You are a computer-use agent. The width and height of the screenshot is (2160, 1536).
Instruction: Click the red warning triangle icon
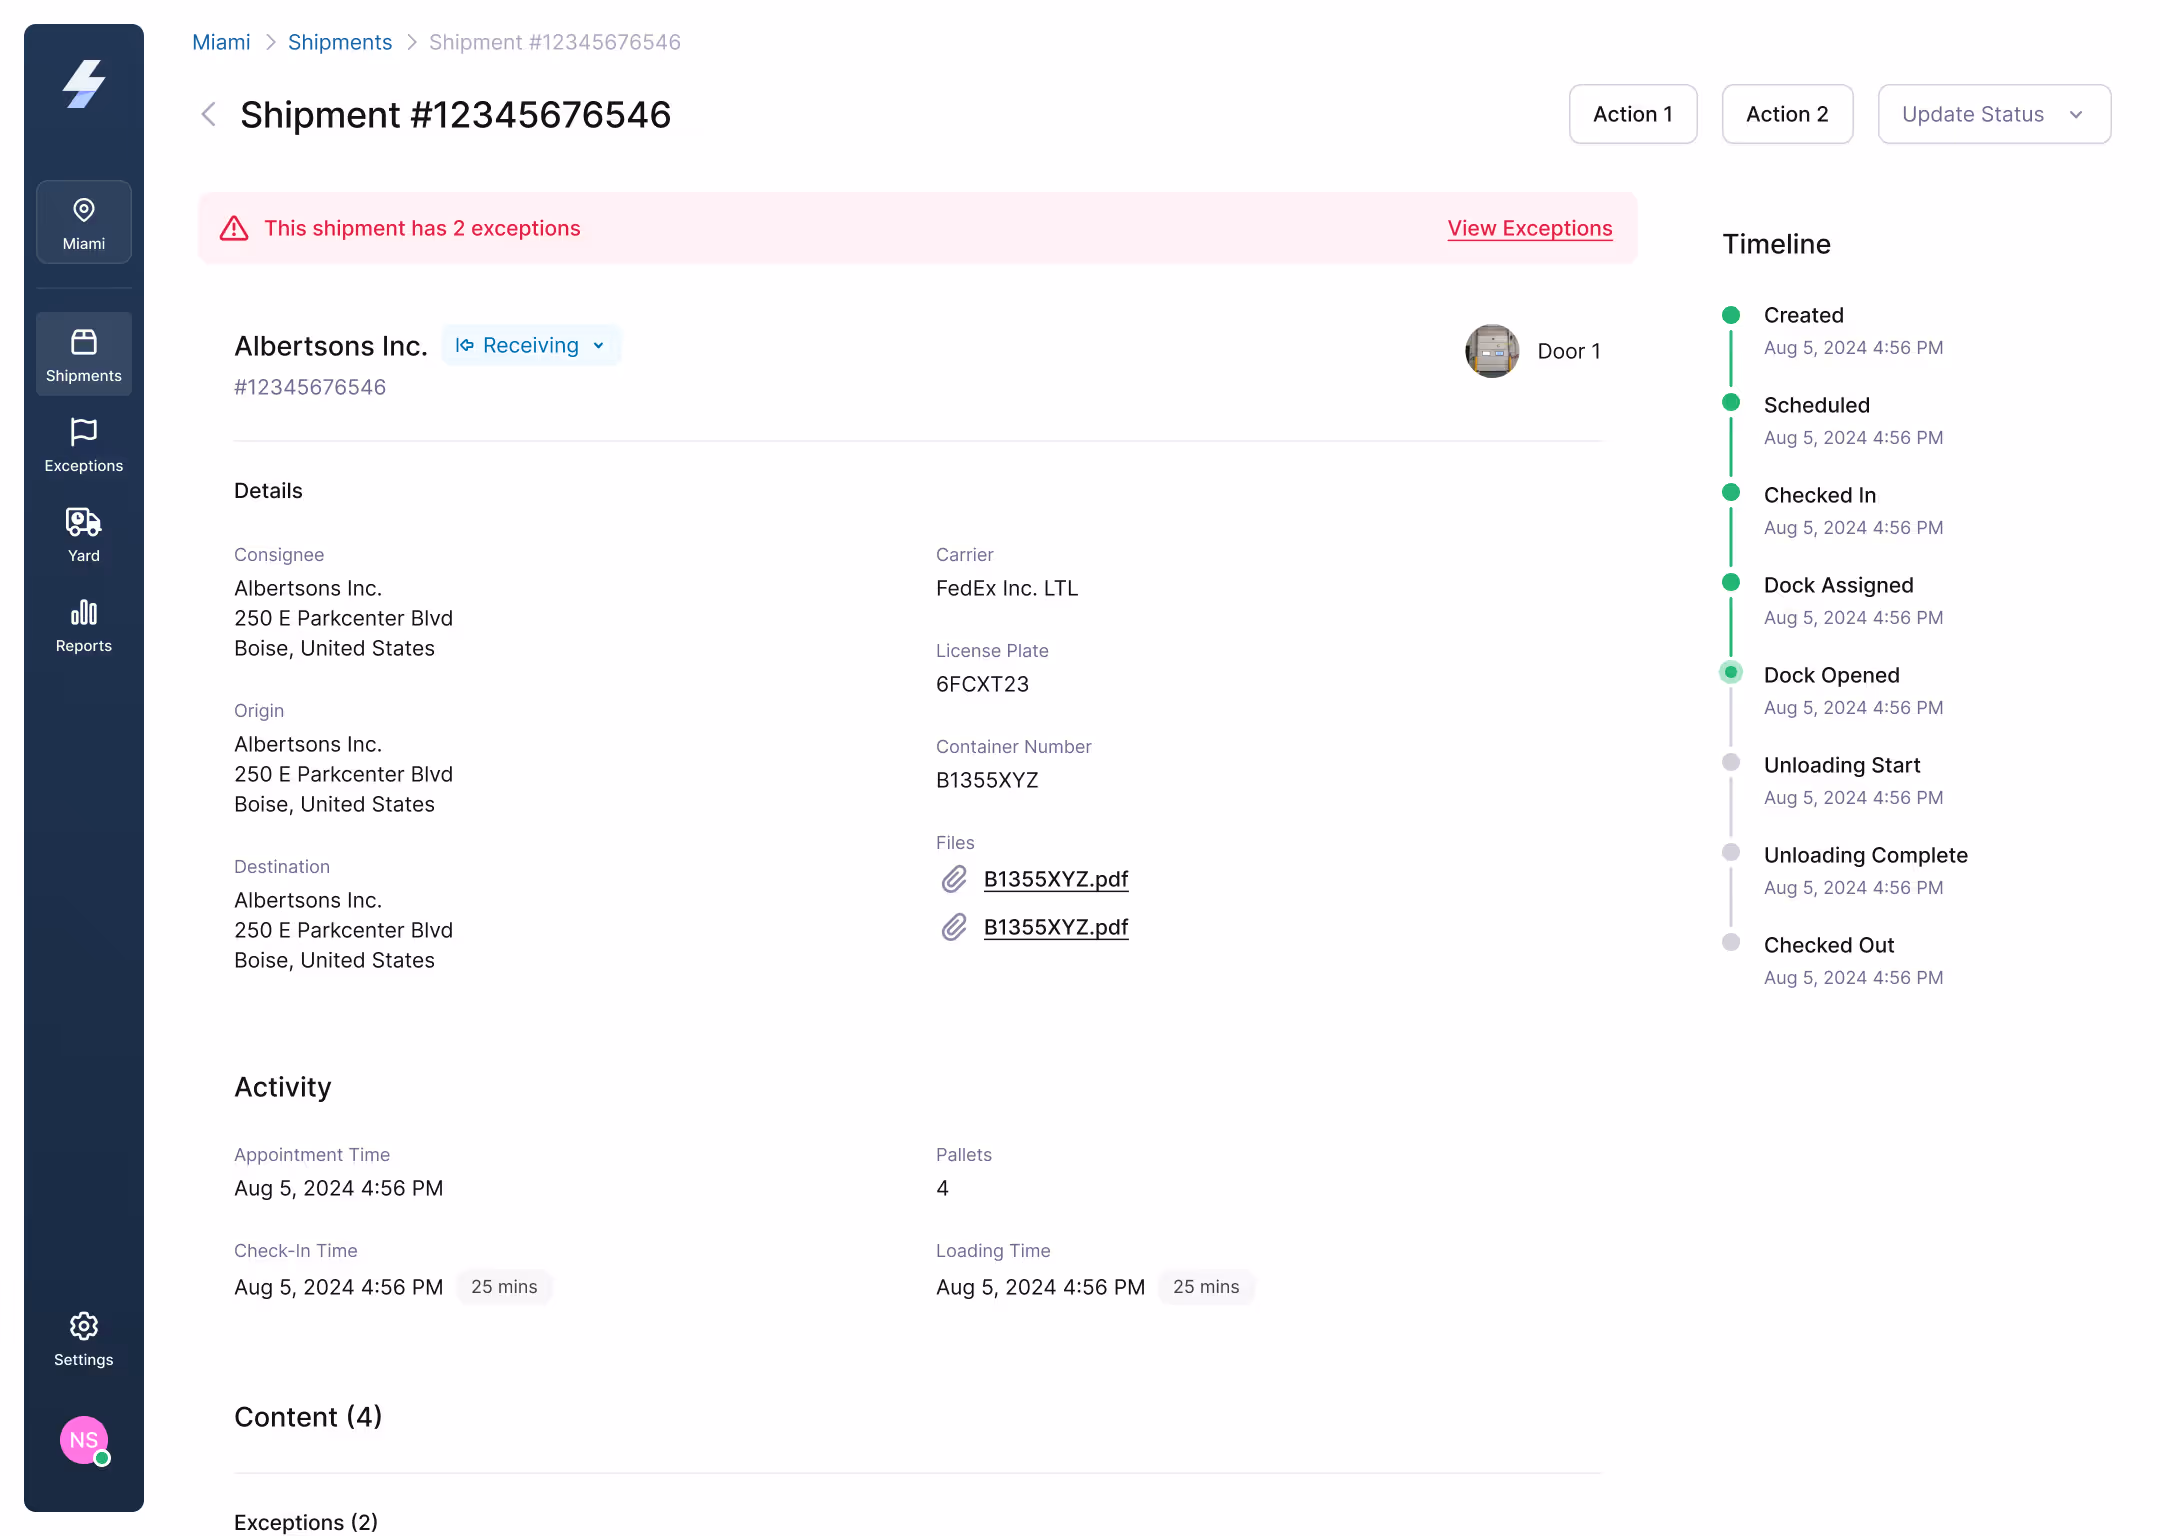(234, 228)
